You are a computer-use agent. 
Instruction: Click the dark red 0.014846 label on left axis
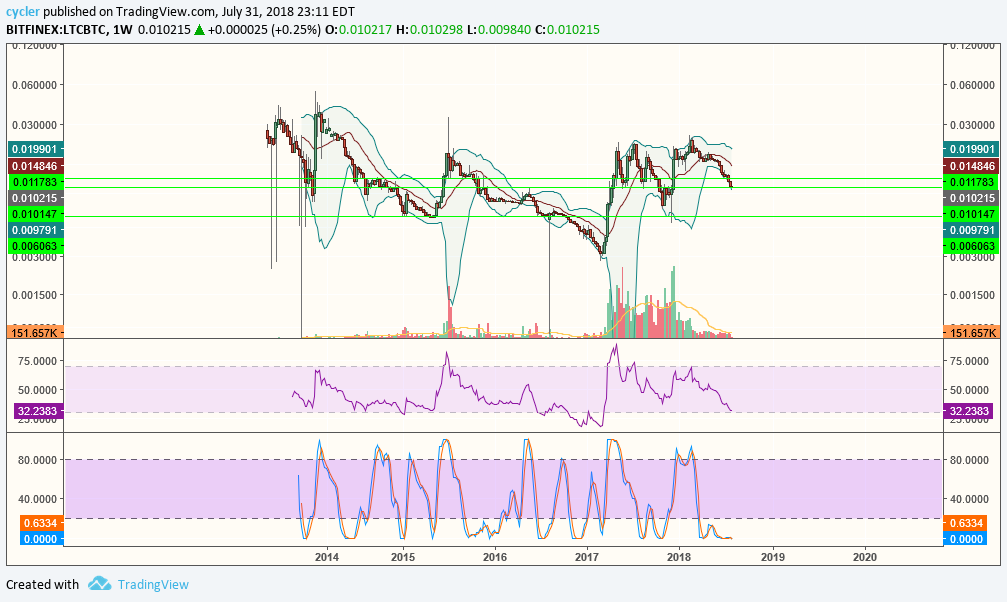tap(36, 166)
